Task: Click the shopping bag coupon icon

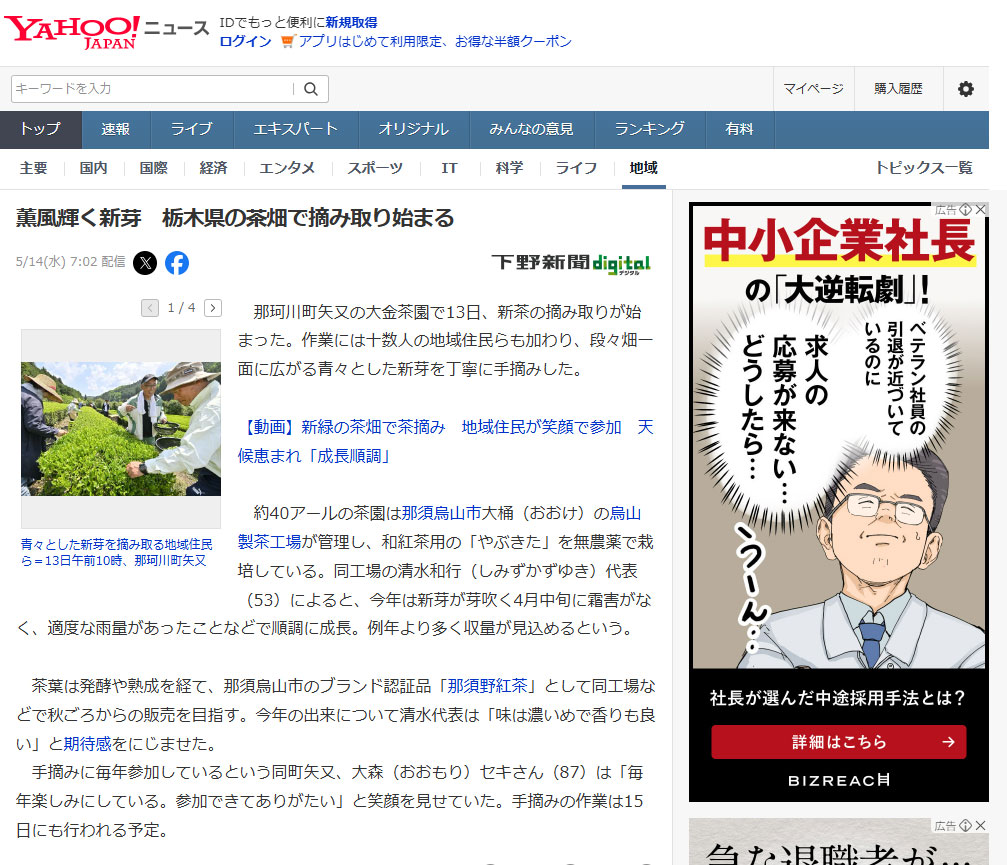Action: click(285, 43)
